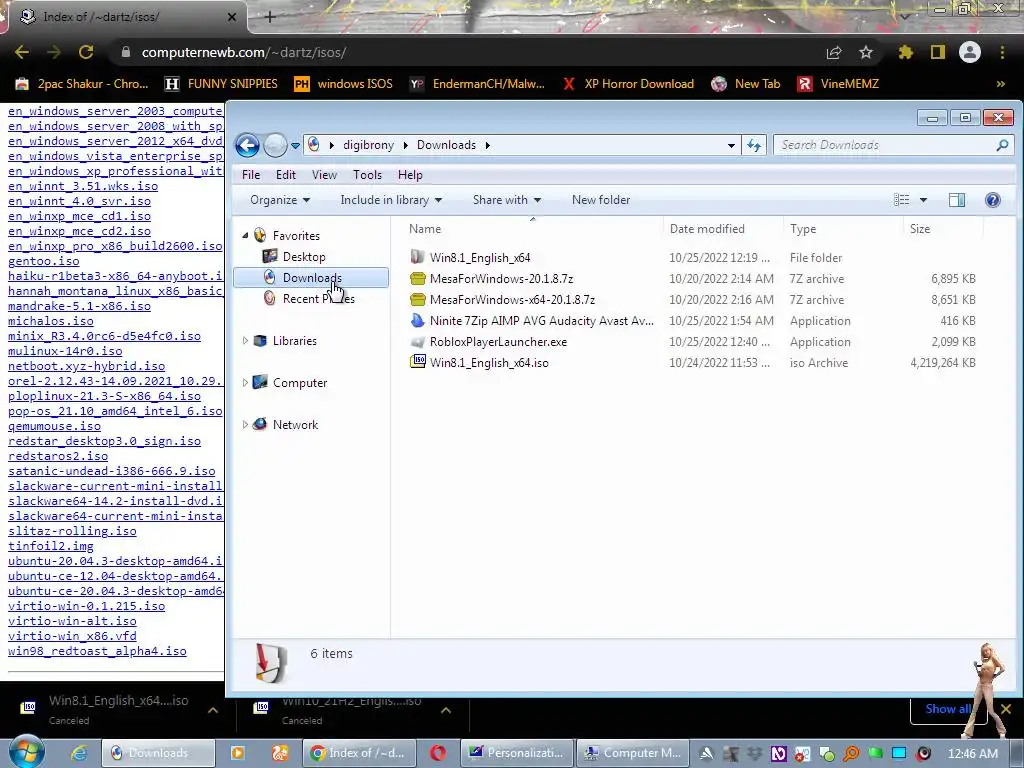Click the Explorer refresh button next to address bar
1024x768 pixels.
click(x=754, y=145)
